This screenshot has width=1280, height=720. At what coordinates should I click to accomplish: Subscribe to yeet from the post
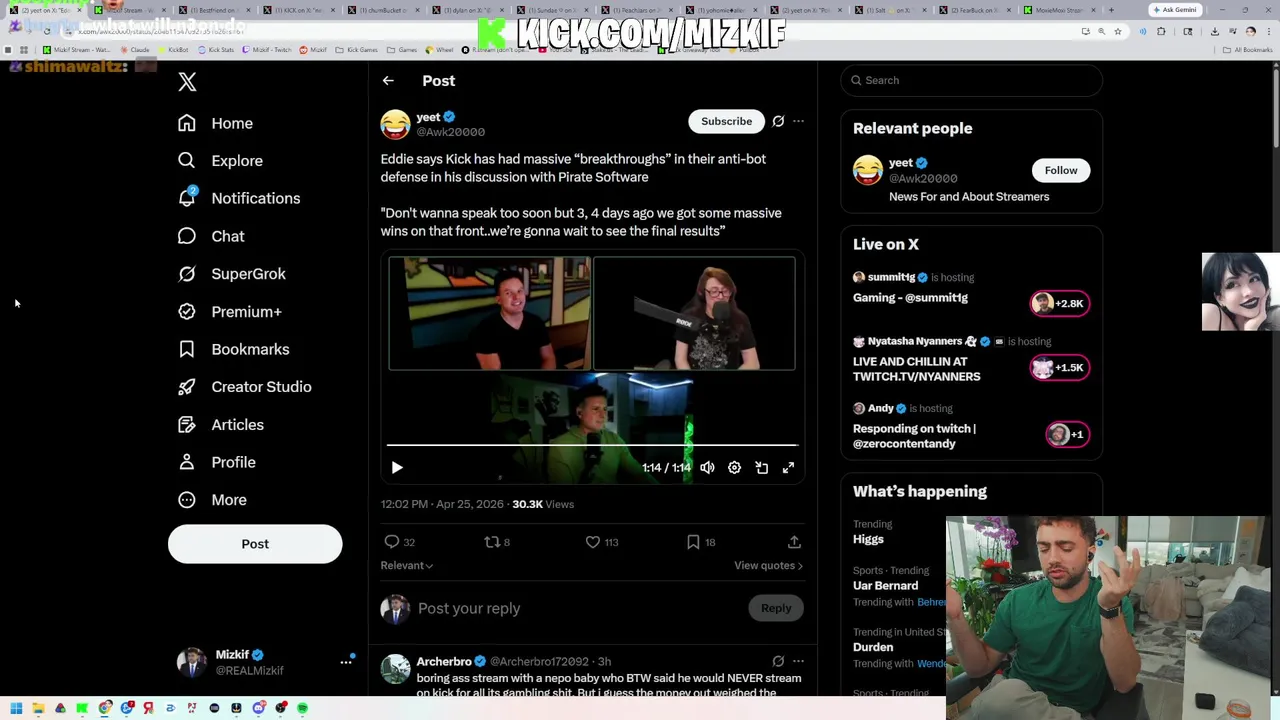(726, 121)
